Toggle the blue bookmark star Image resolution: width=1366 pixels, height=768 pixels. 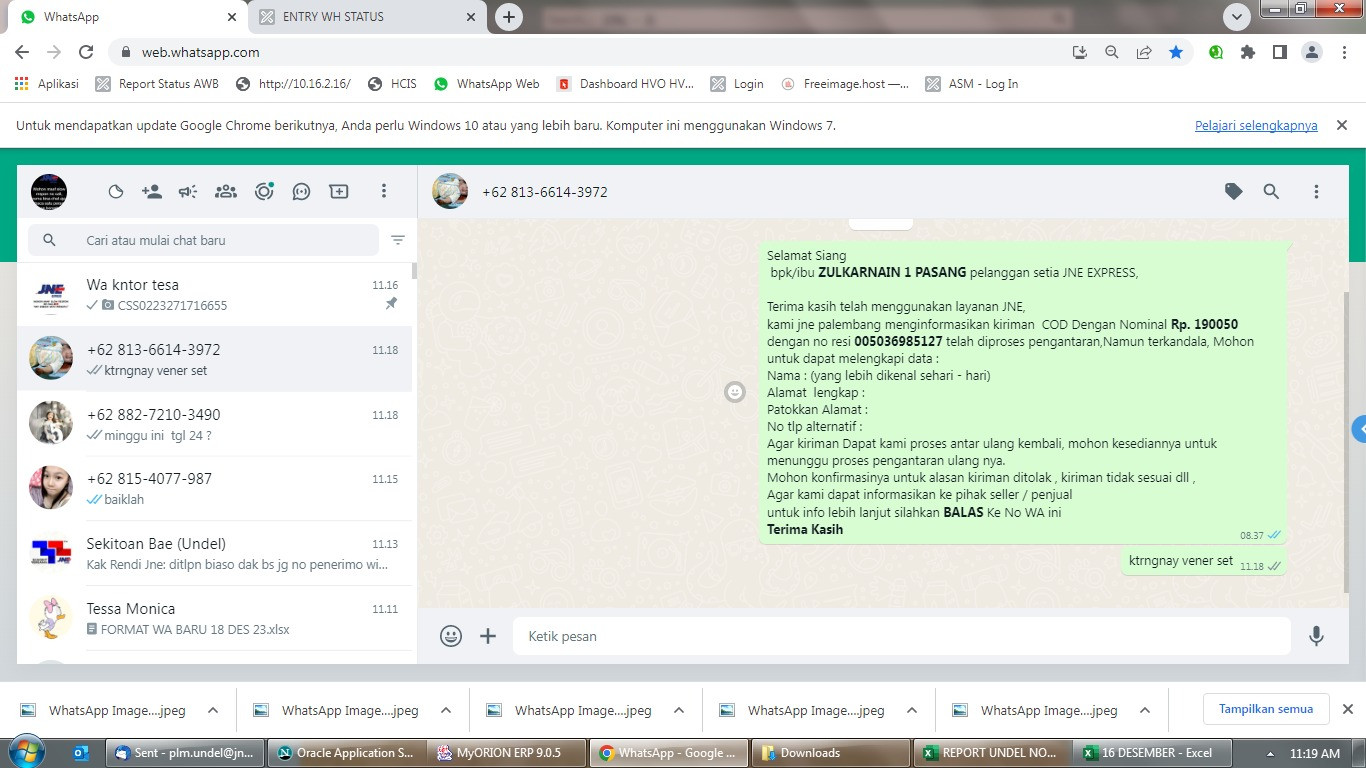[1176, 52]
